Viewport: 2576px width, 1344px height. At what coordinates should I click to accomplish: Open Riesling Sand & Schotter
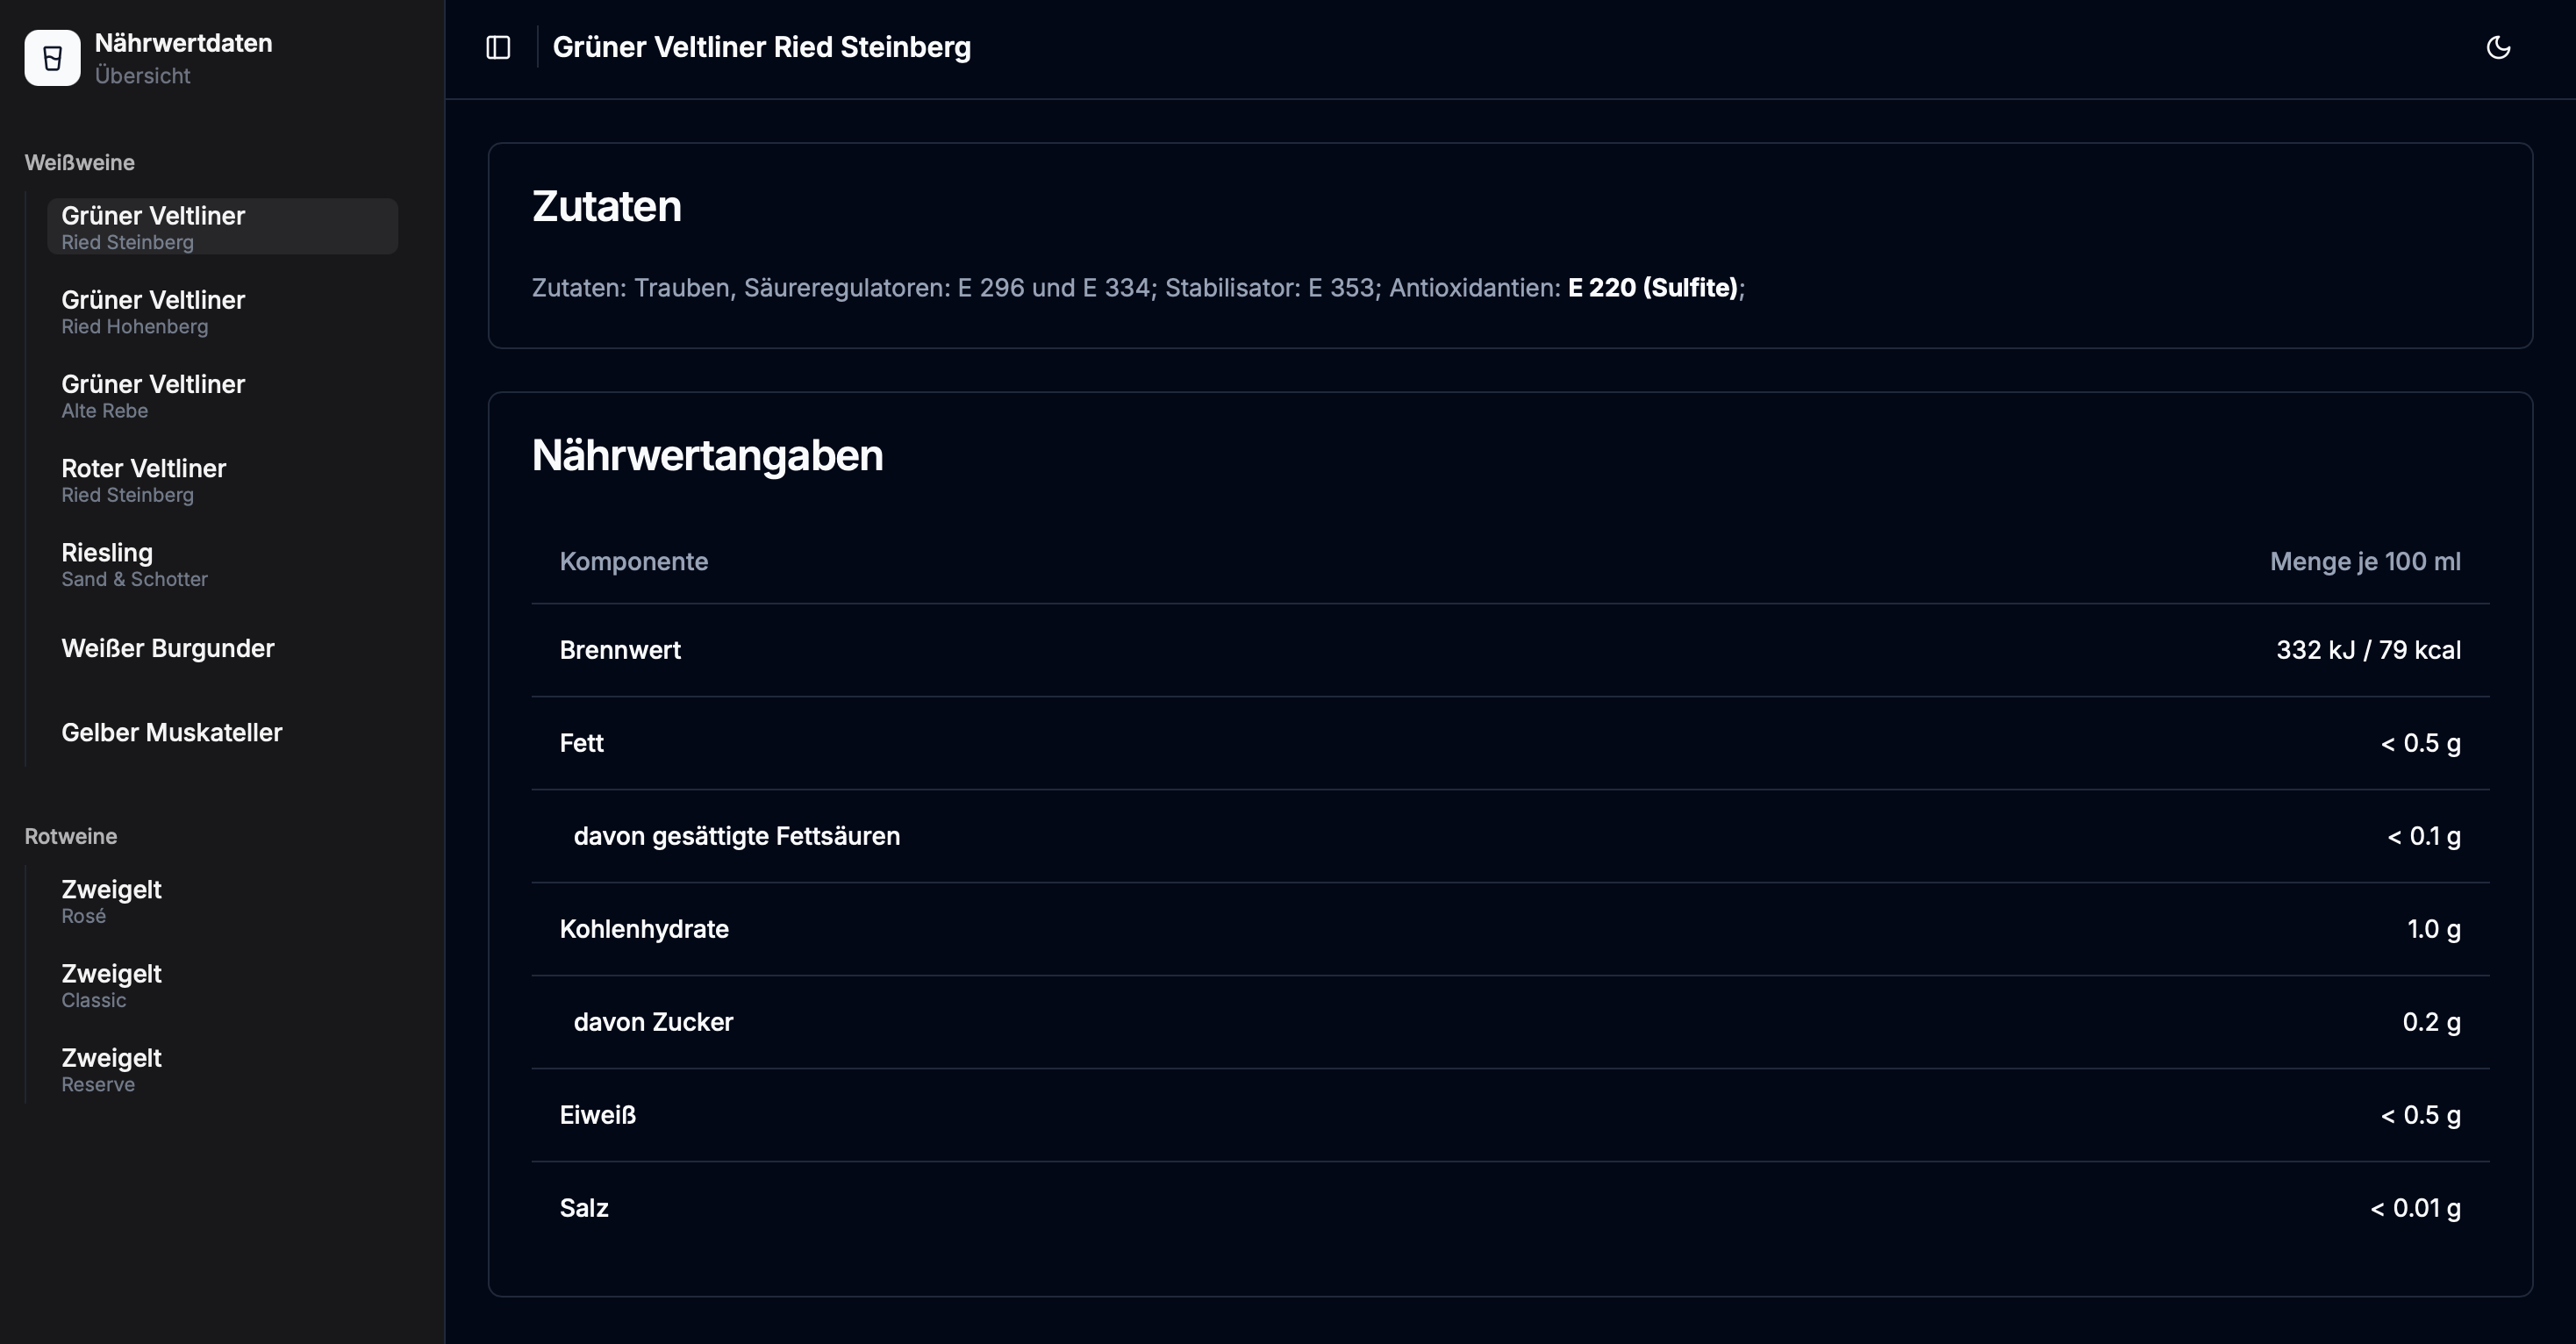(x=222, y=563)
